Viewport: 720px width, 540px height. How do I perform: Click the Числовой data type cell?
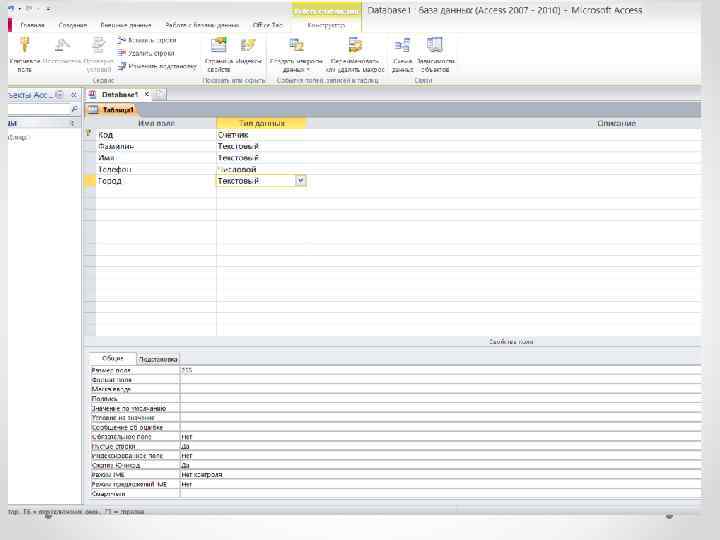(x=261, y=169)
